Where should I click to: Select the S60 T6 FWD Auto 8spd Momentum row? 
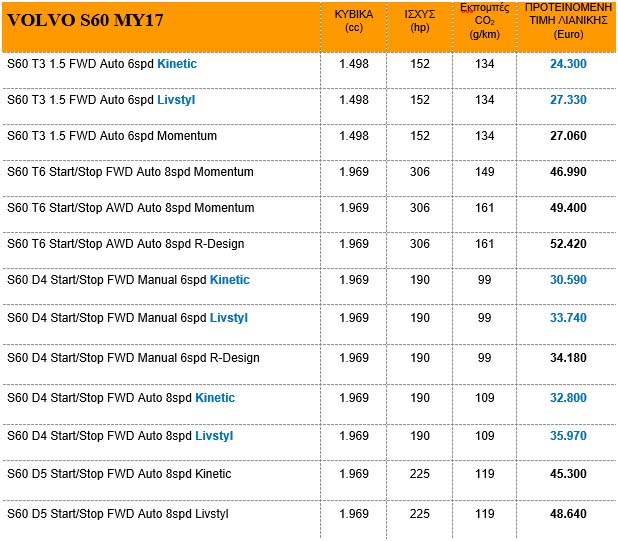click(130, 172)
